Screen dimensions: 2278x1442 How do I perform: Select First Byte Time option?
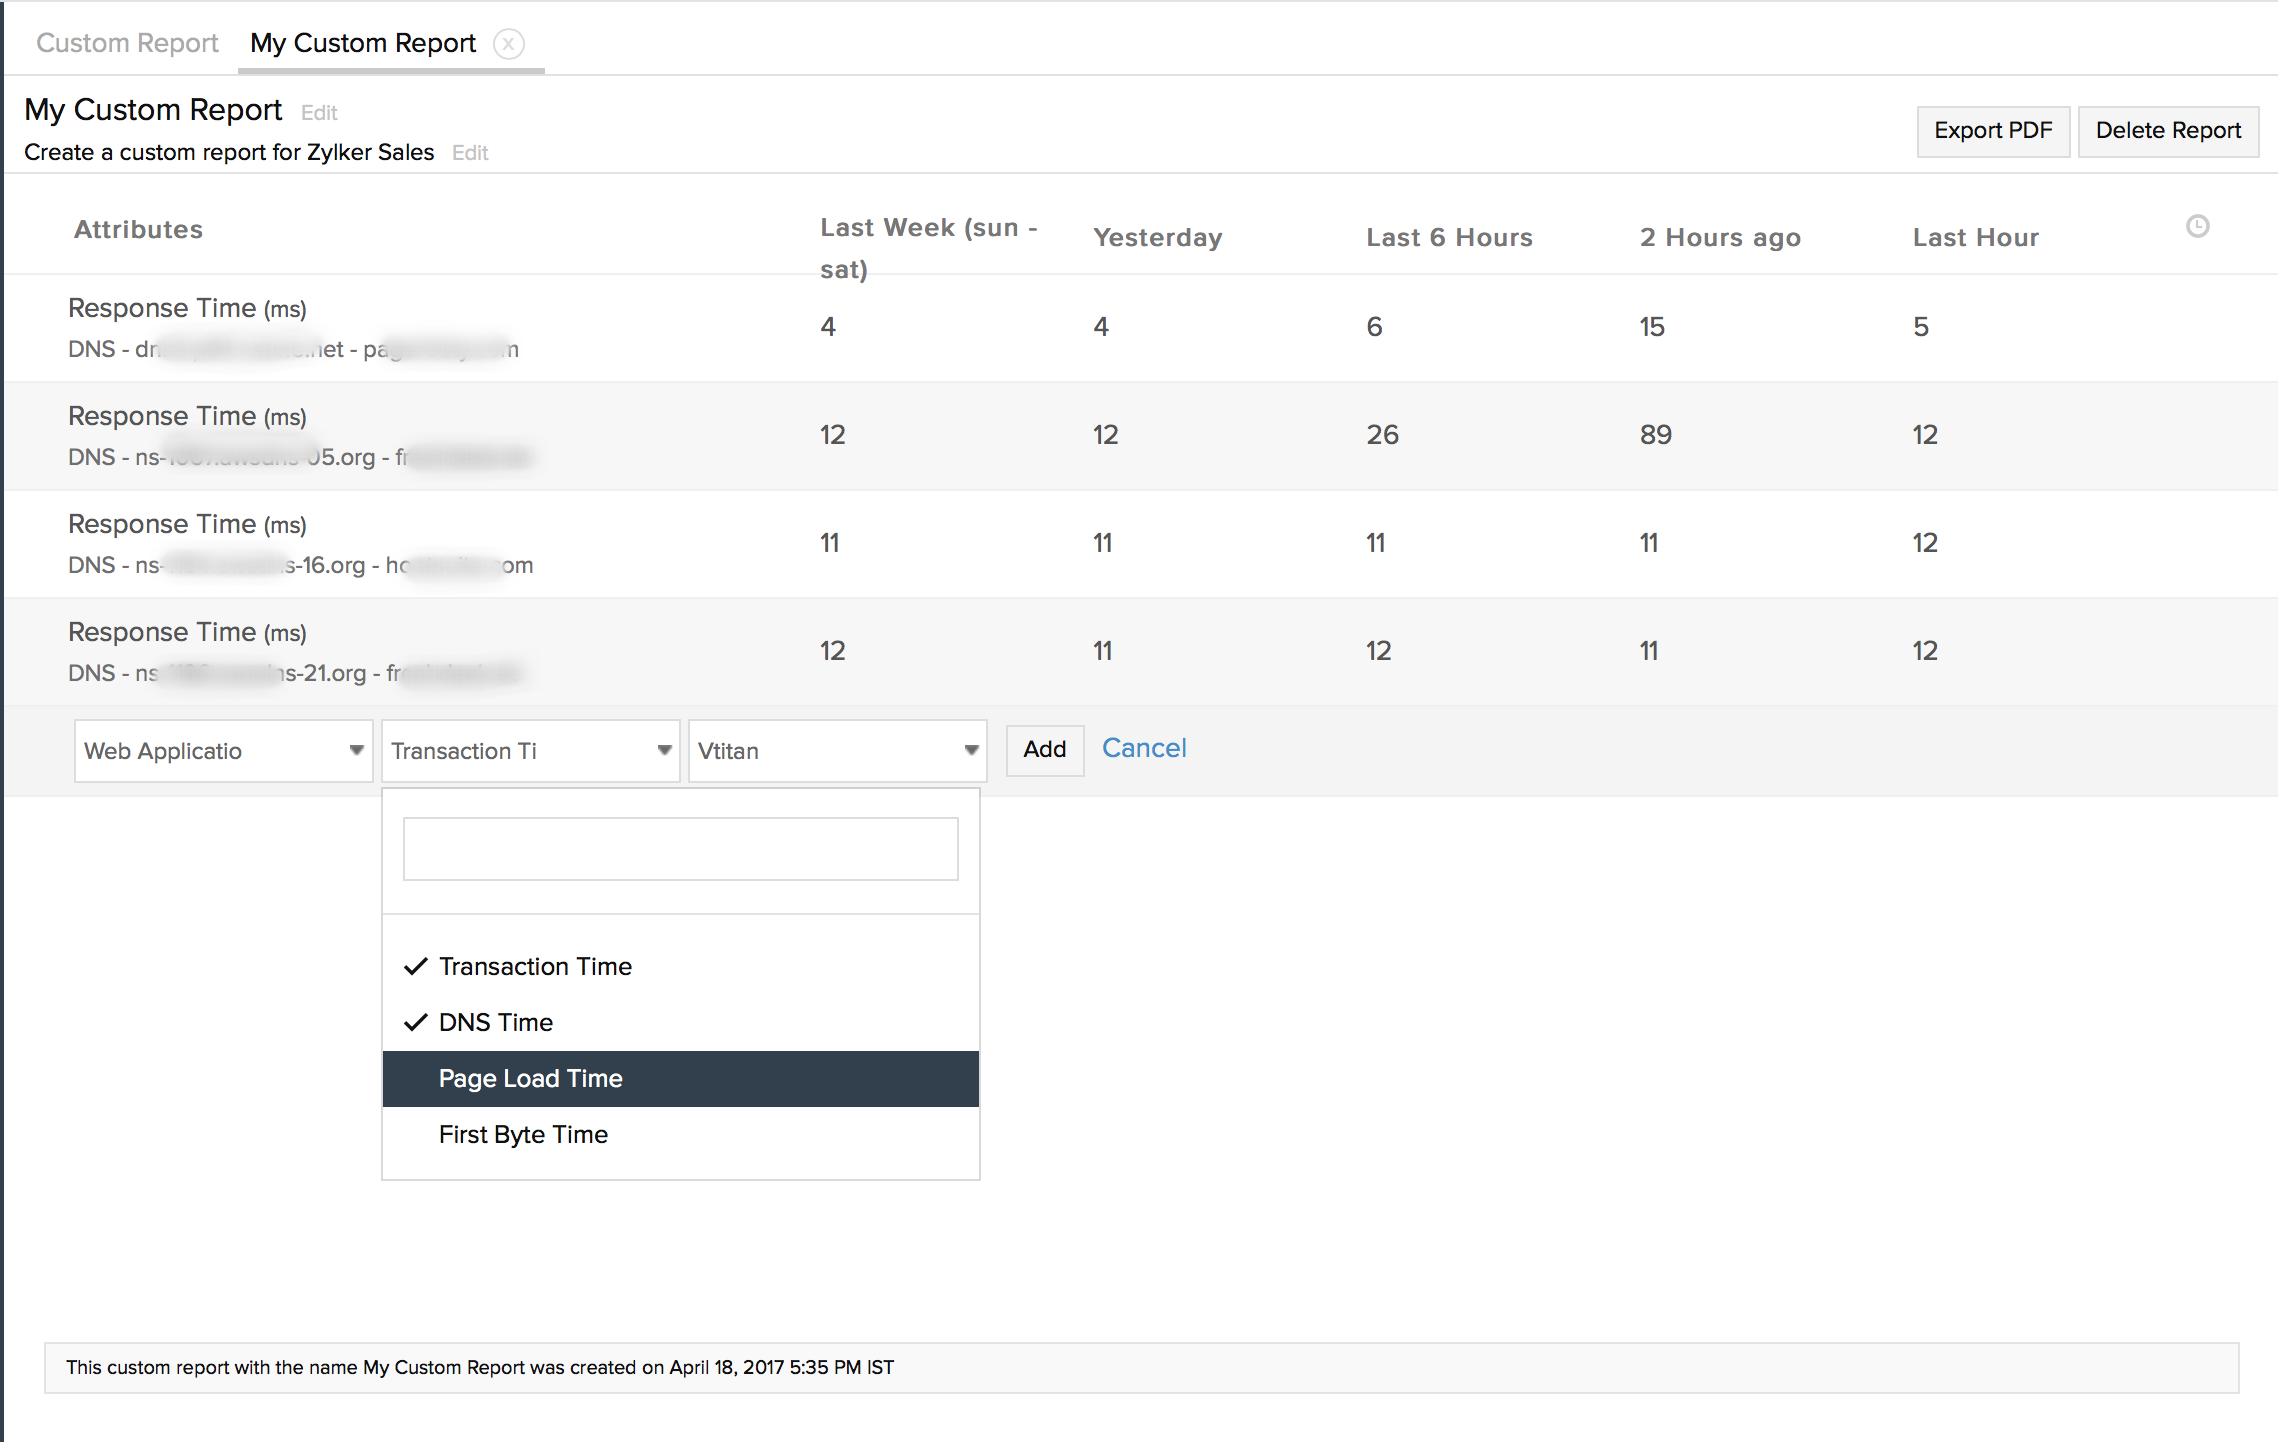[523, 1134]
